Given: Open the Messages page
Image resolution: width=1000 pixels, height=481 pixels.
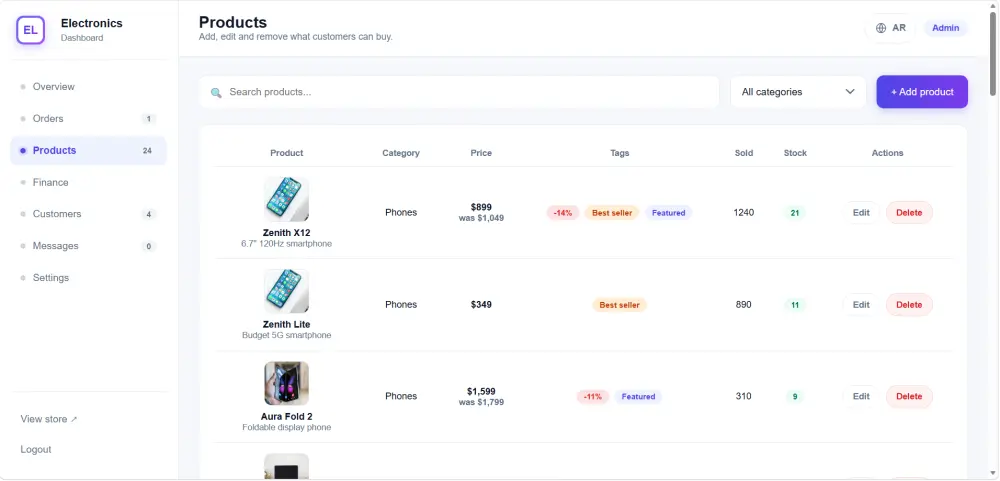Looking at the screenshot, I should pyautogui.click(x=88, y=246).
